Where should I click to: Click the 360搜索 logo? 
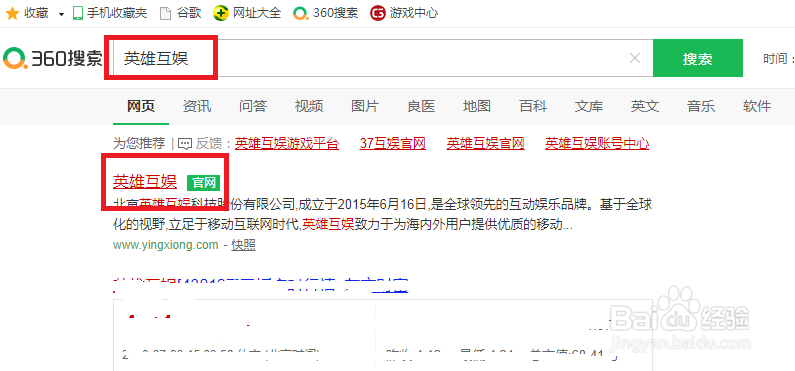tap(53, 58)
